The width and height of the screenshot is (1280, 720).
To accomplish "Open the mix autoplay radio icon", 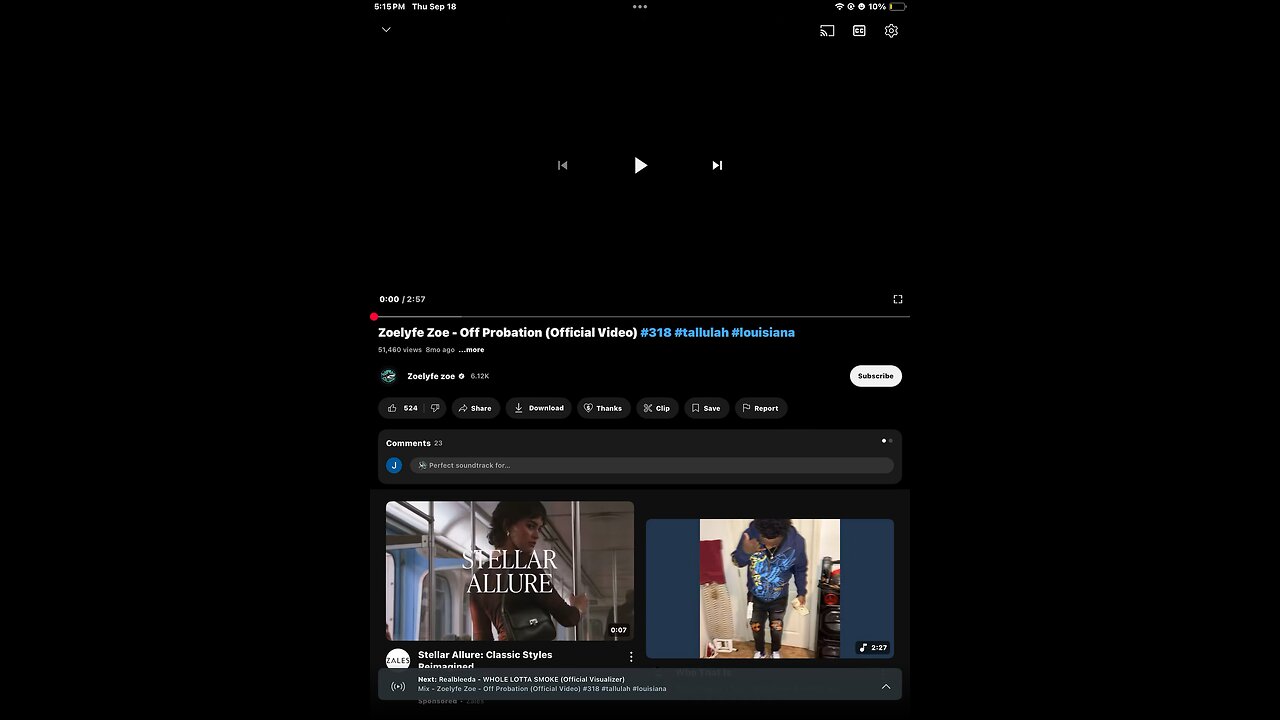I will point(398,686).
